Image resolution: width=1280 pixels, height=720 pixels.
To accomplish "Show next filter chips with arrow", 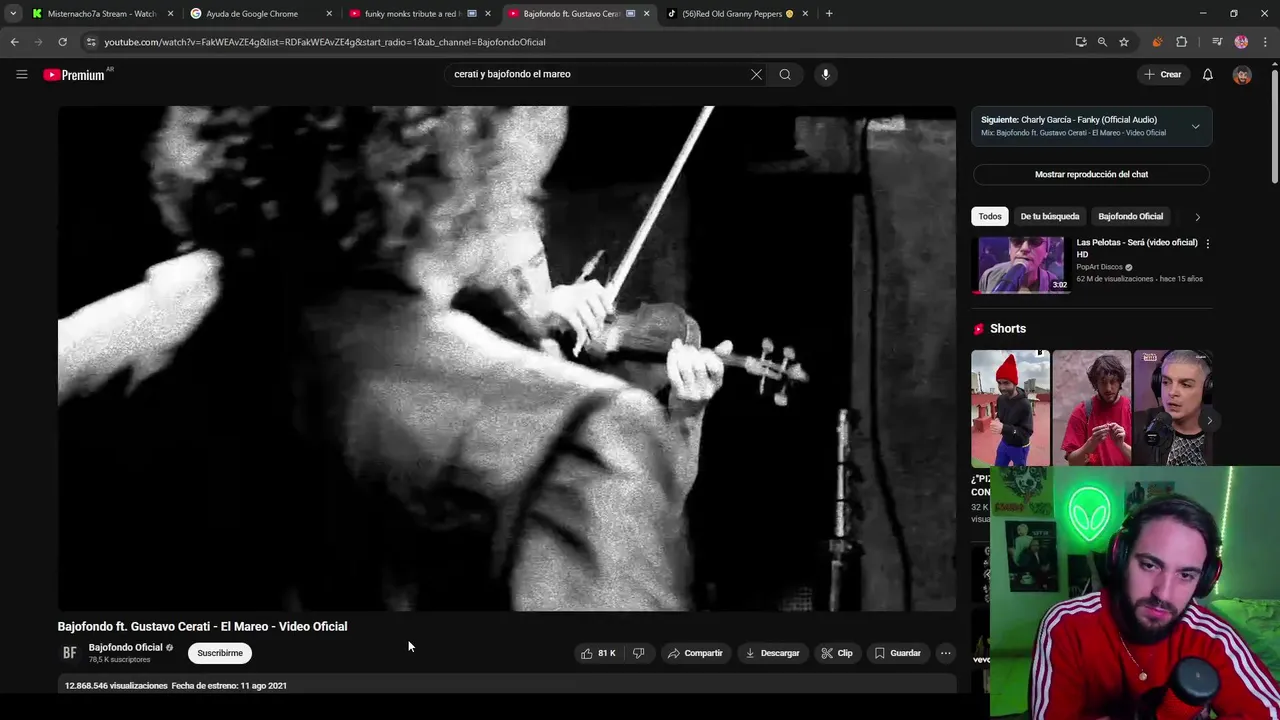I will pyautogui.click(x=1197, y=217).
